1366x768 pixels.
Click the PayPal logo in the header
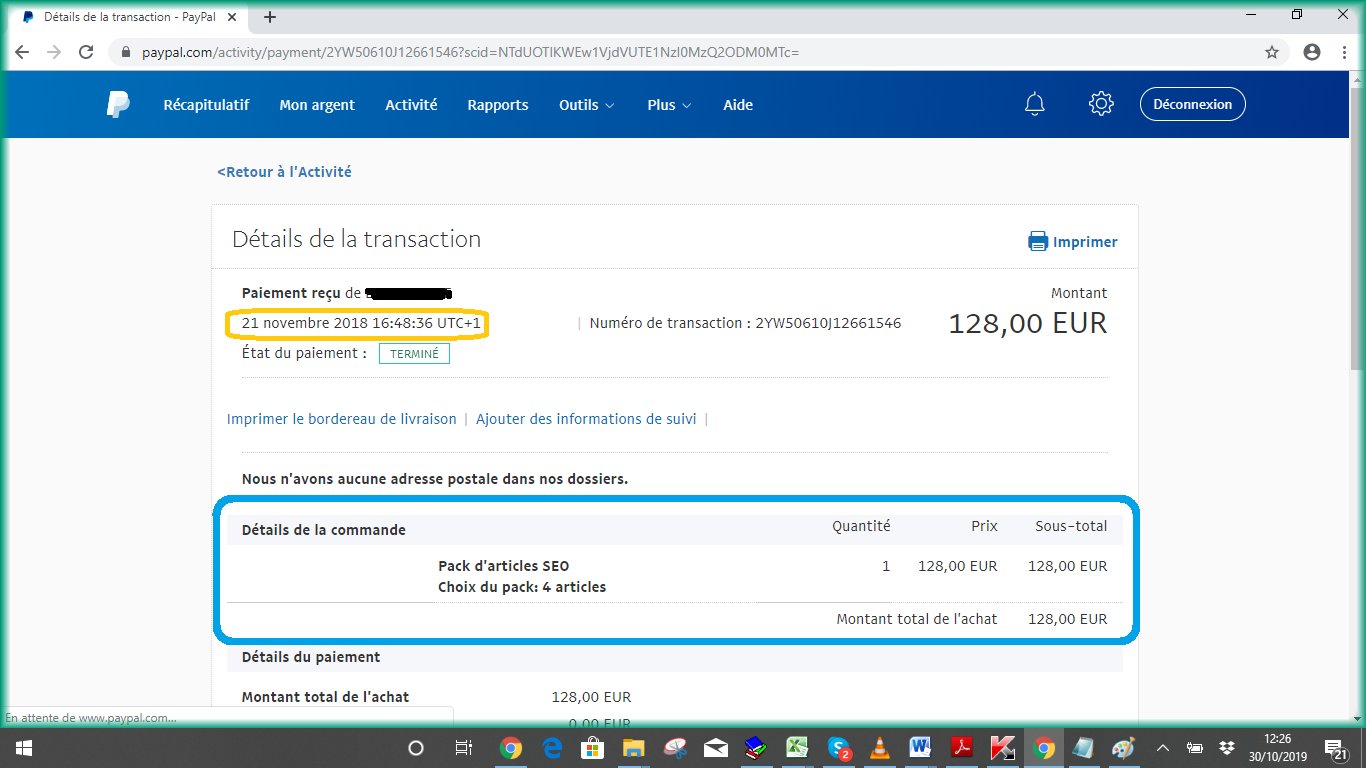(118, 104)
